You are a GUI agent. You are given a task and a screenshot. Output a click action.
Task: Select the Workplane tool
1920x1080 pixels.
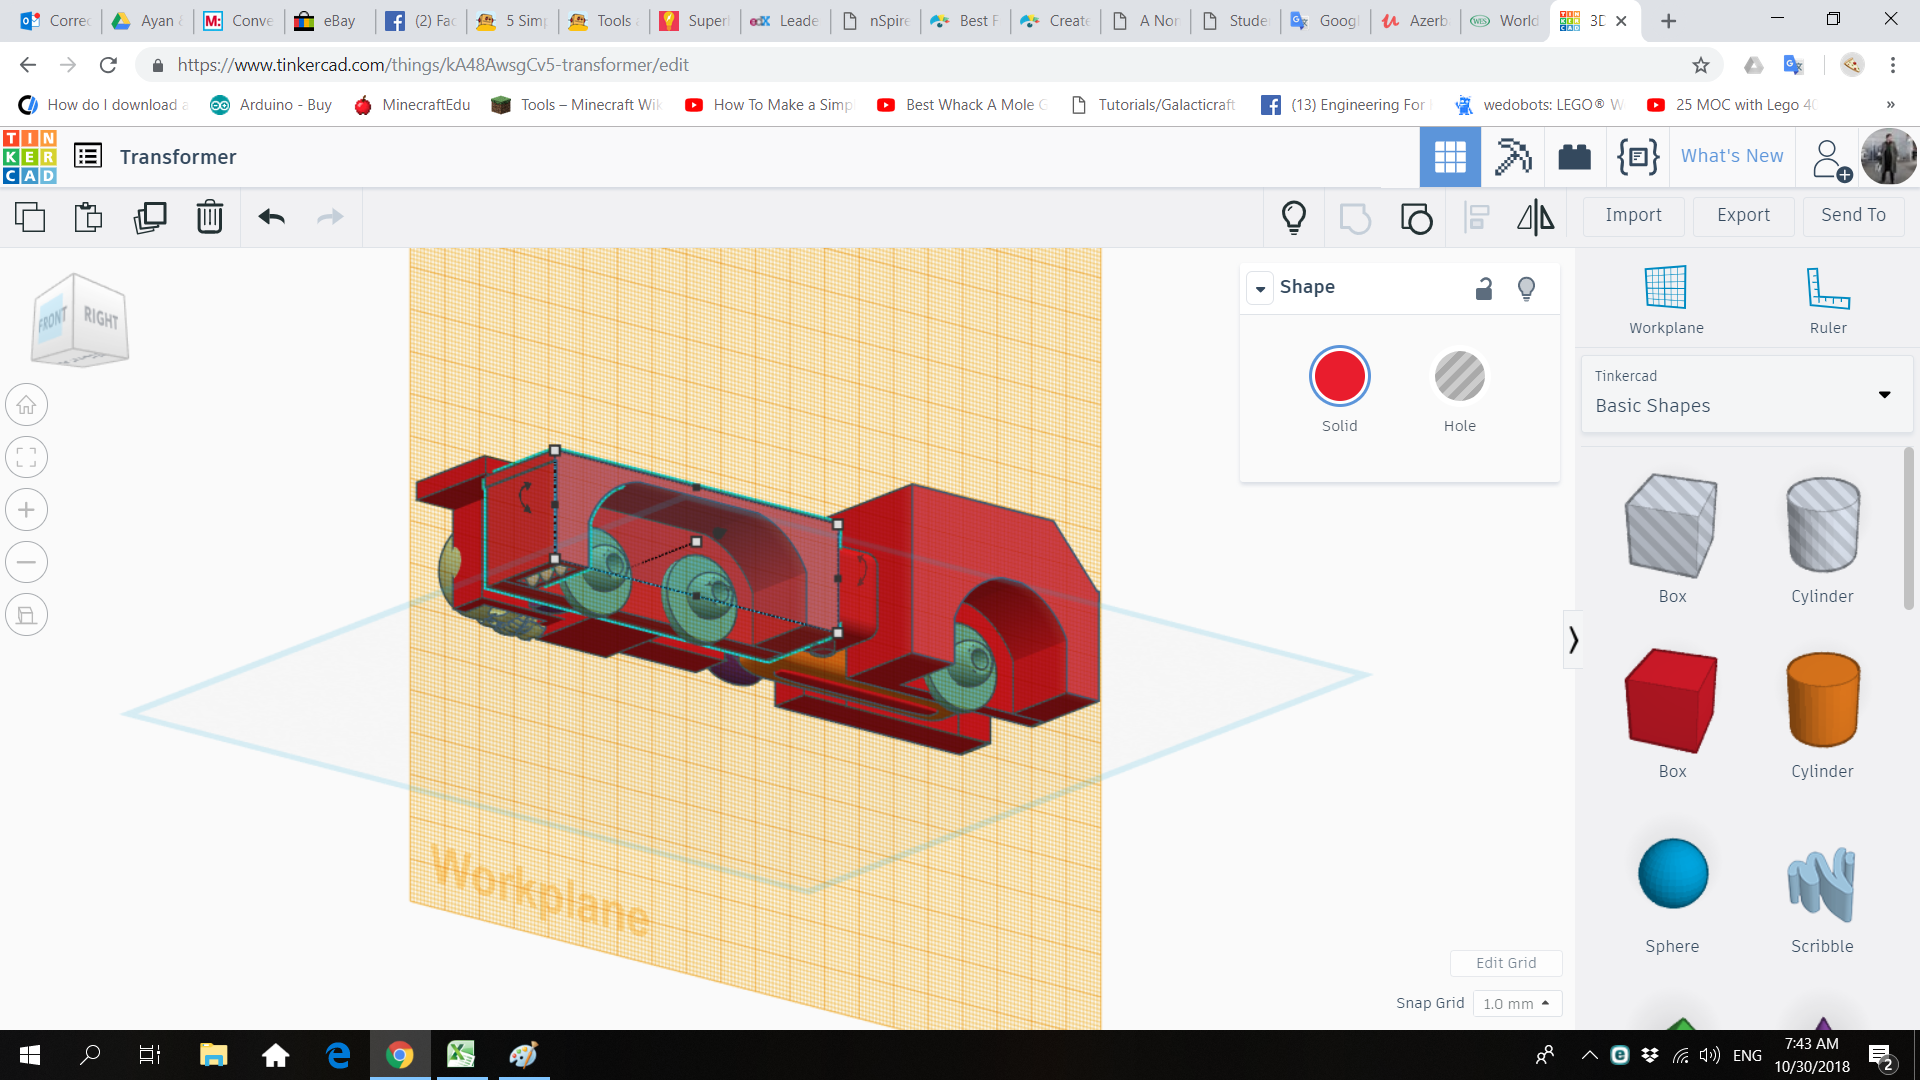coord(1665,297)
